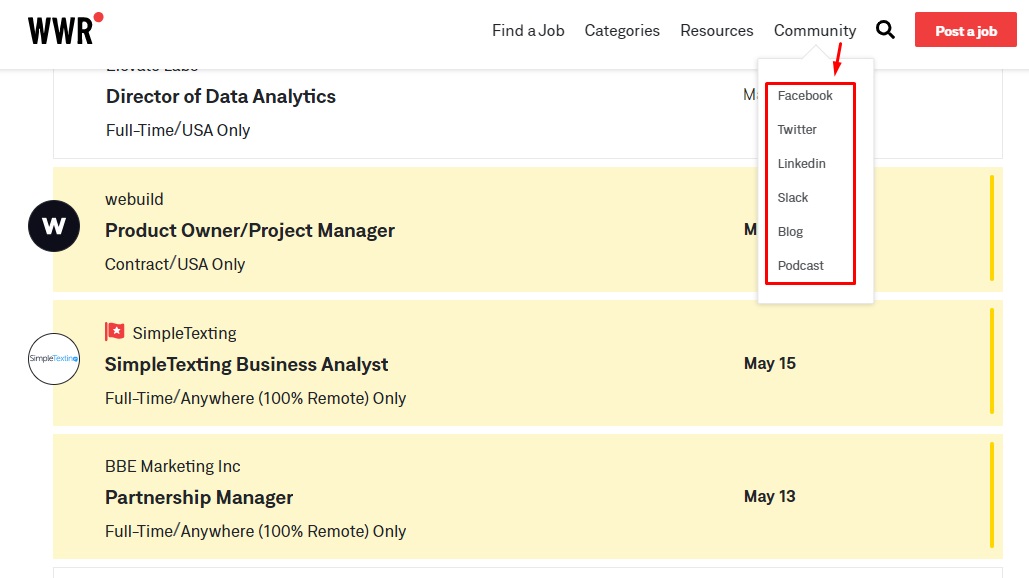Click the red flag icon beside SimpleTexting
The height and width of the screenshot is (578, 1029).
click(x=115, y=331)
